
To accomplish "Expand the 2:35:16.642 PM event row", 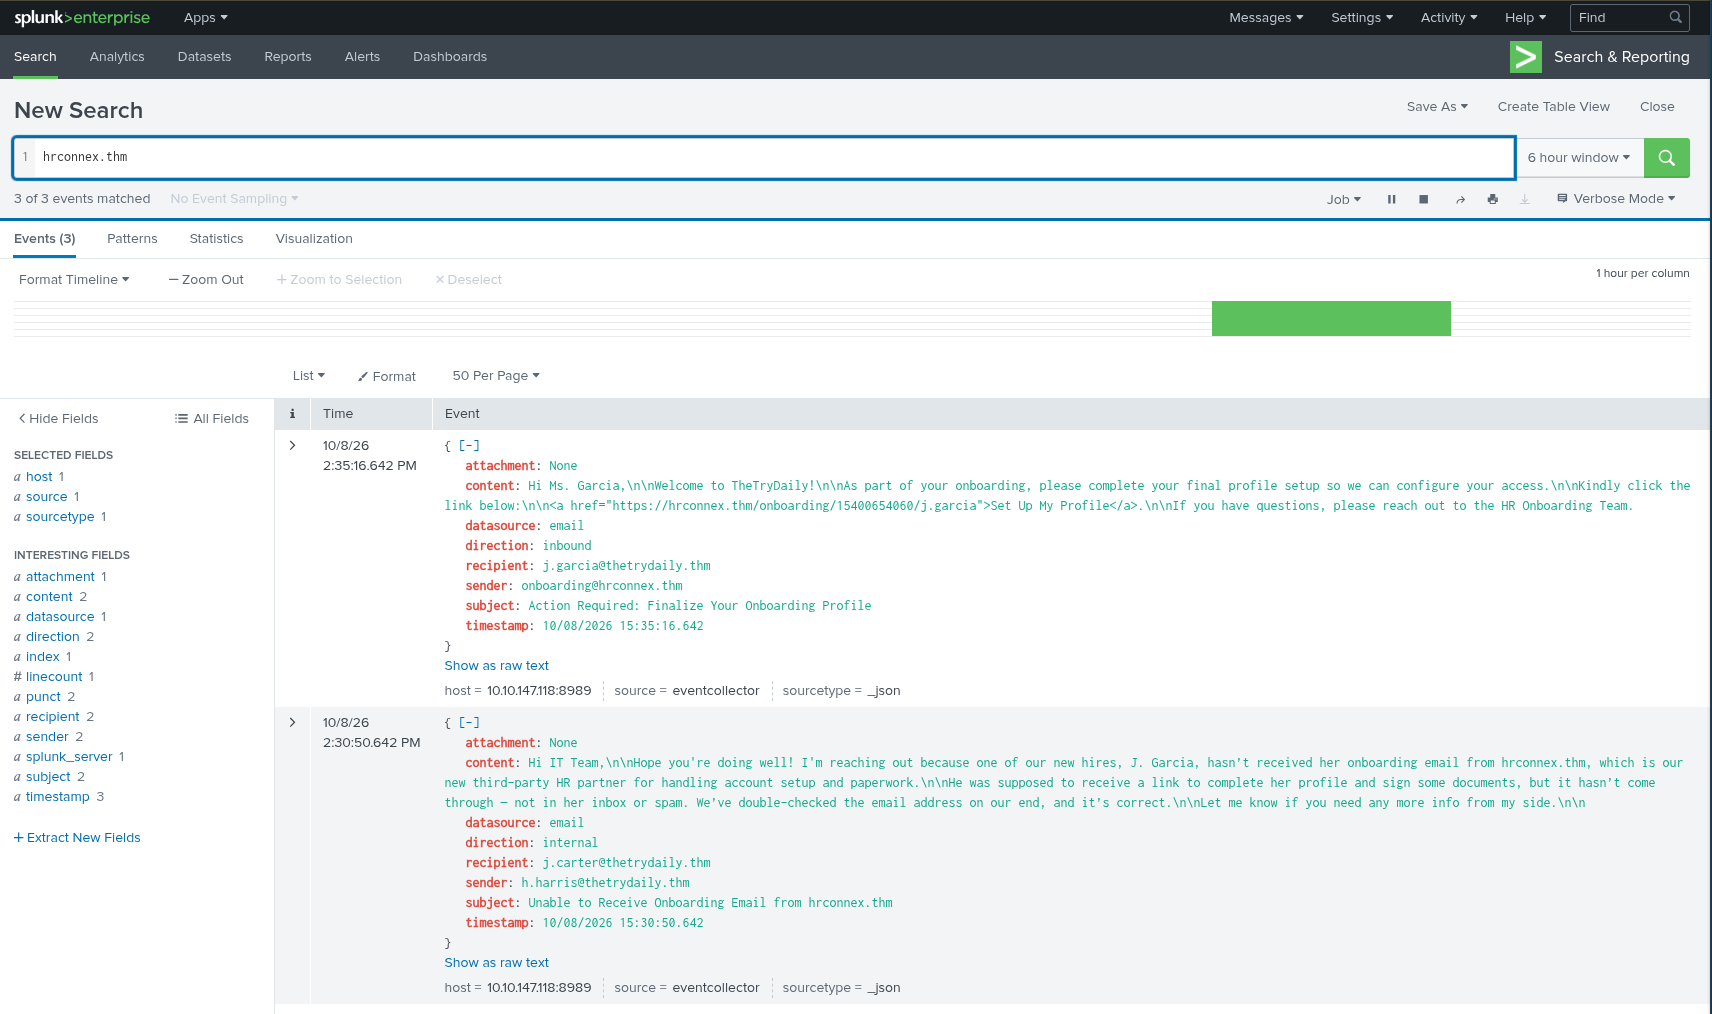I will [x=292, y=445].
